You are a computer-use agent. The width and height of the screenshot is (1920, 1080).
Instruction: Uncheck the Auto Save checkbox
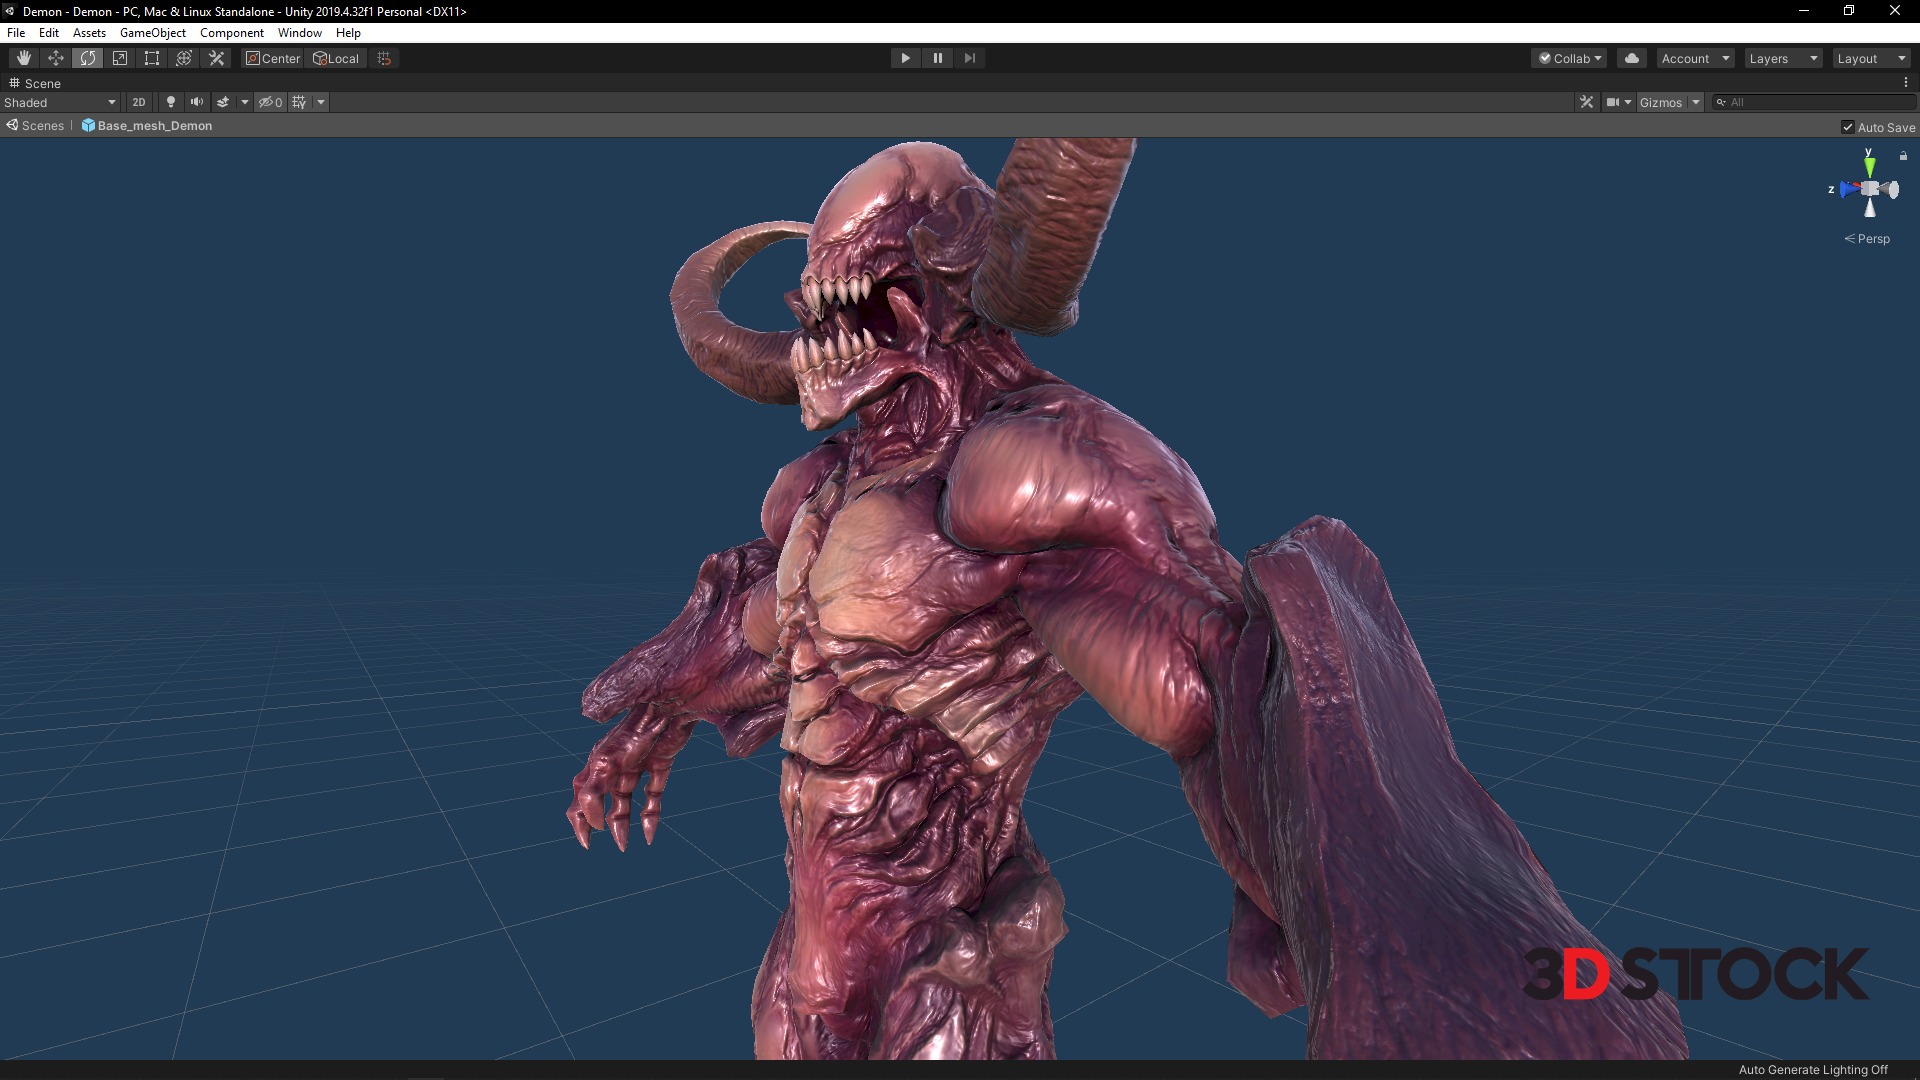pyautogui.click(x=1848, y=127)
